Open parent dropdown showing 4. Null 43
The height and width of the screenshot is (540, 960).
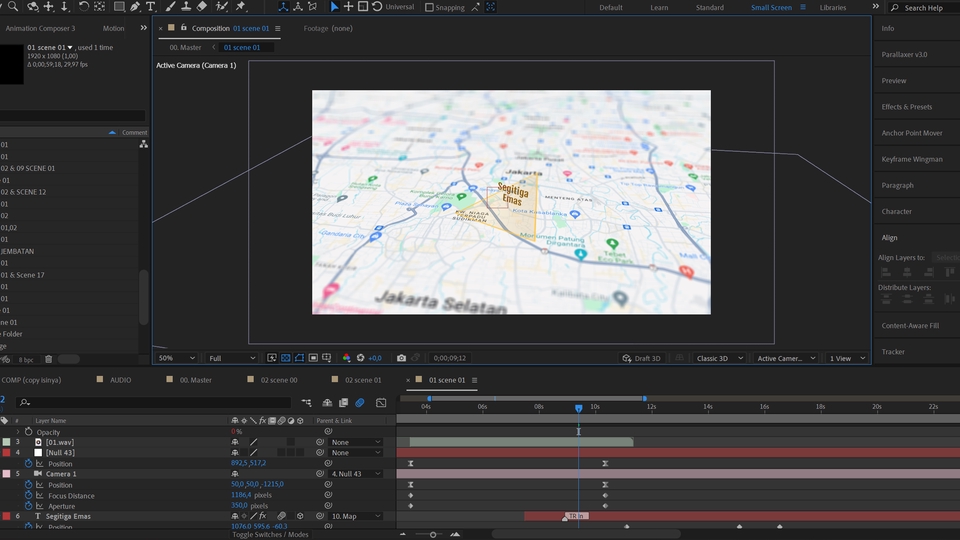tap(355, 474)
